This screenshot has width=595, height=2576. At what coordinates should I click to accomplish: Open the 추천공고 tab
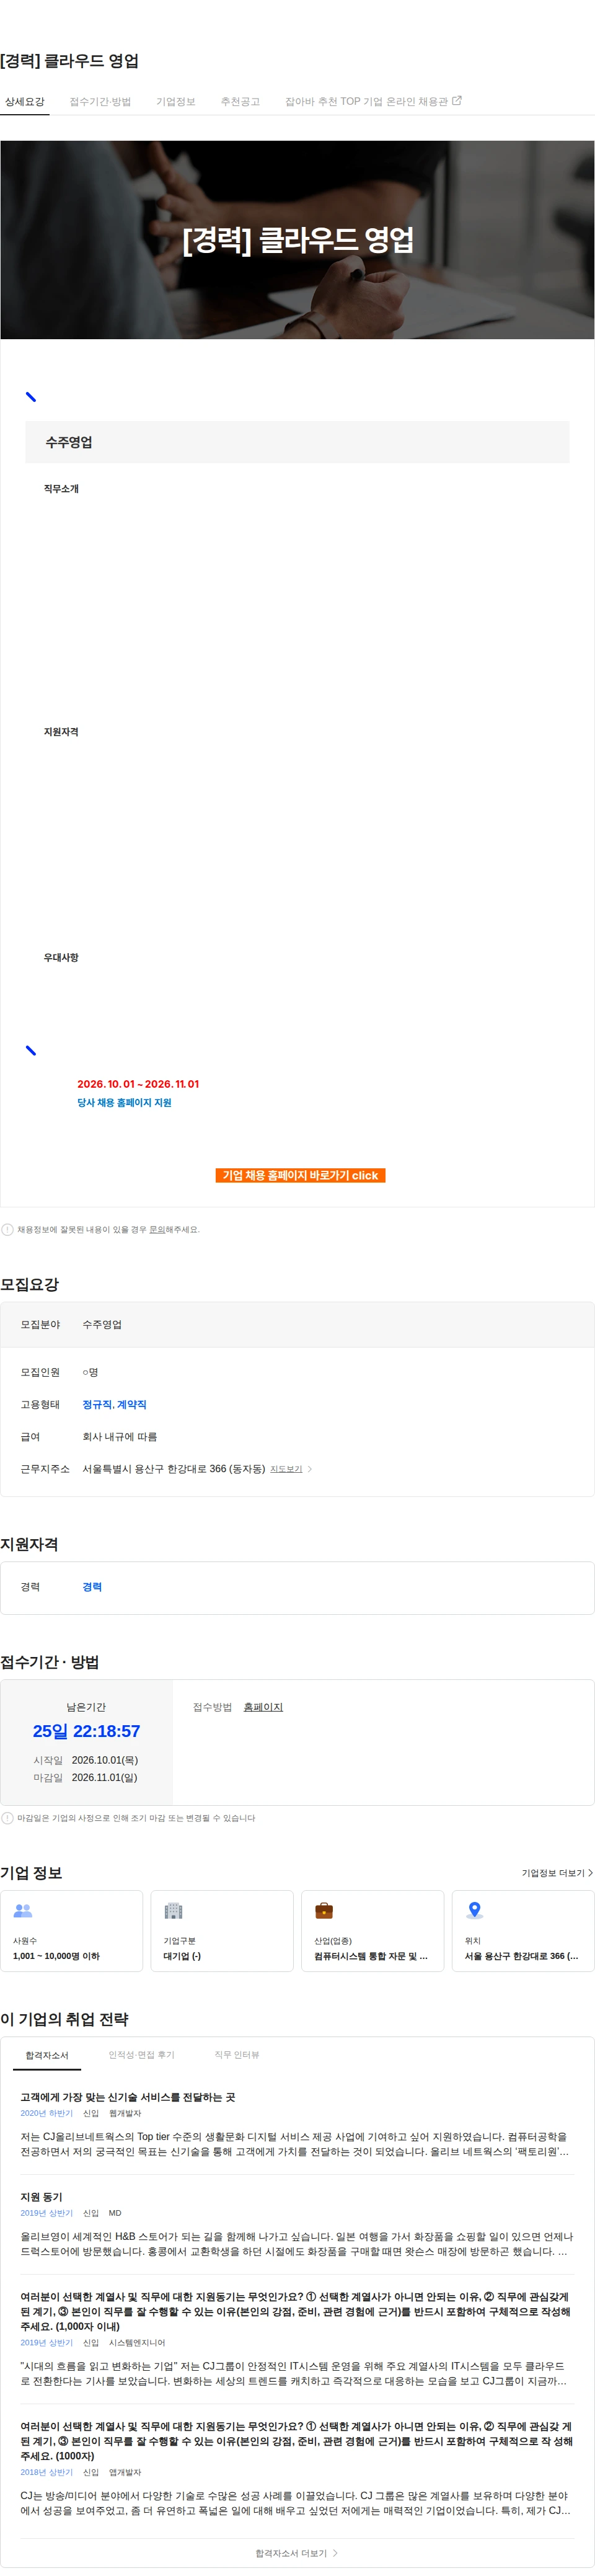(240, 102)
